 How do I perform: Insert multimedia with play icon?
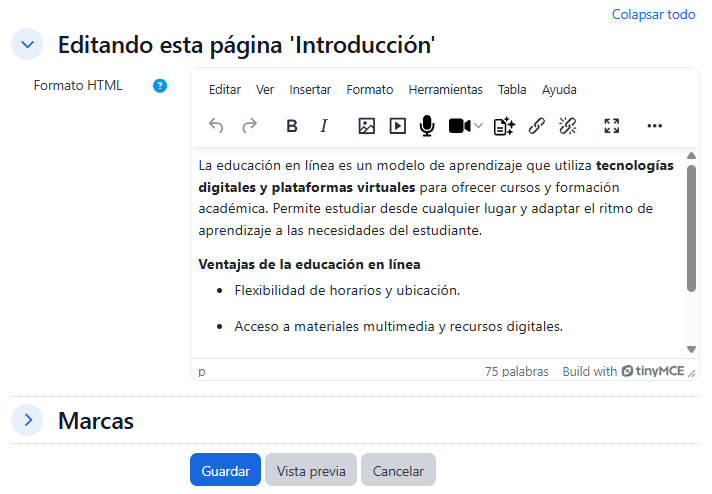pos(397,125)
